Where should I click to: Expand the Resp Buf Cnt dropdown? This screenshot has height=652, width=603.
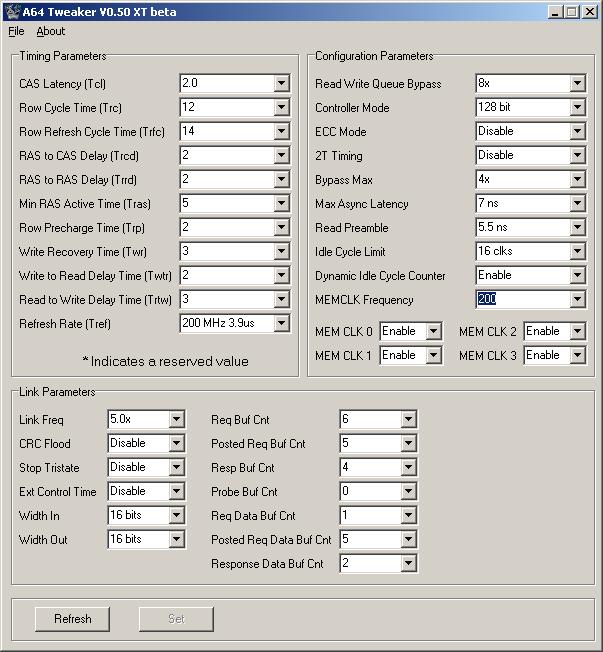(x=408, y=468)
